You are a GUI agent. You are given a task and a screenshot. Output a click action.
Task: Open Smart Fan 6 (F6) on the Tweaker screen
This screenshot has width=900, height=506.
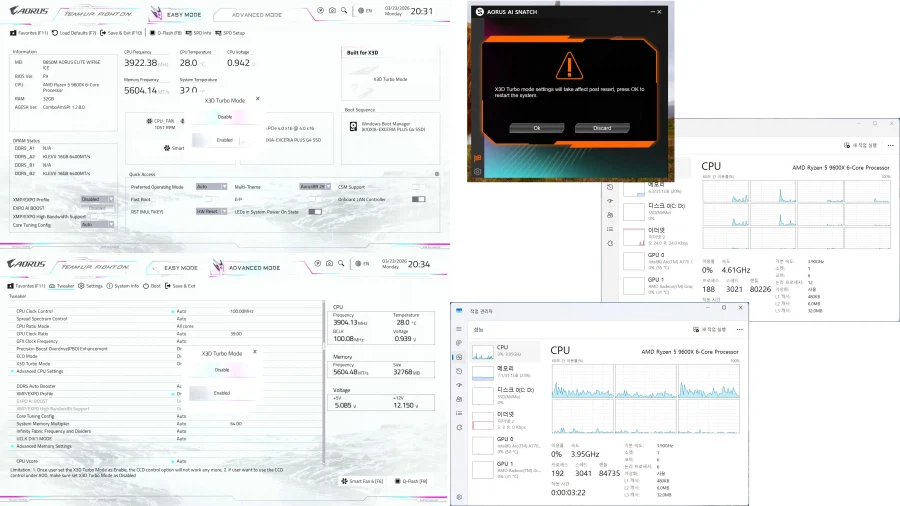pos(362,481)
